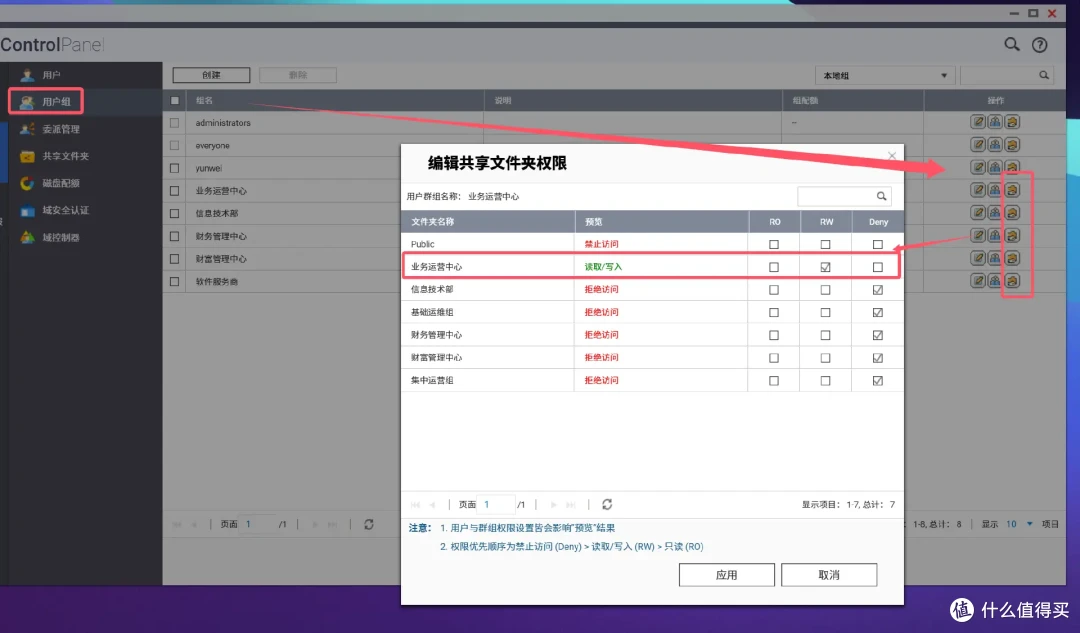Screen dimensions: 1080x633
Task: Click the 委派管理 sidebar icon
Action: pos(28,129)
